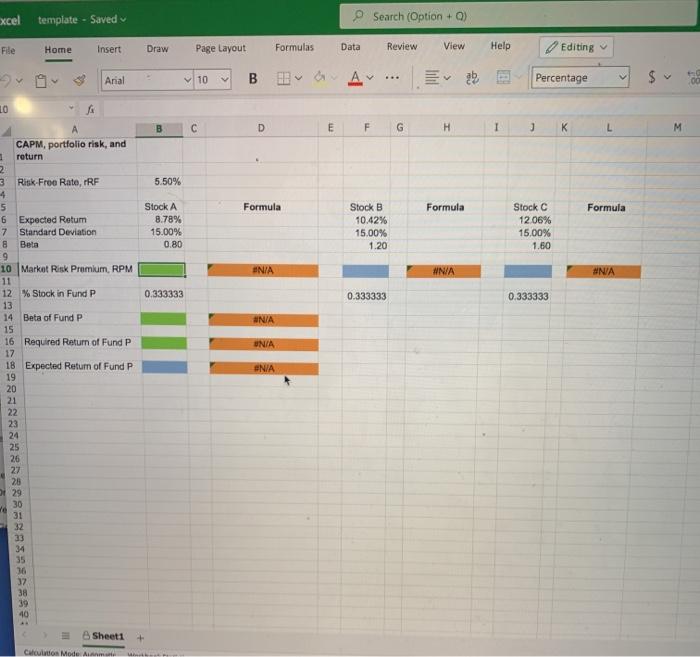Click the next sheet arrow
The width and height of the screenshot is (700, 657).
tap(45, 635)
